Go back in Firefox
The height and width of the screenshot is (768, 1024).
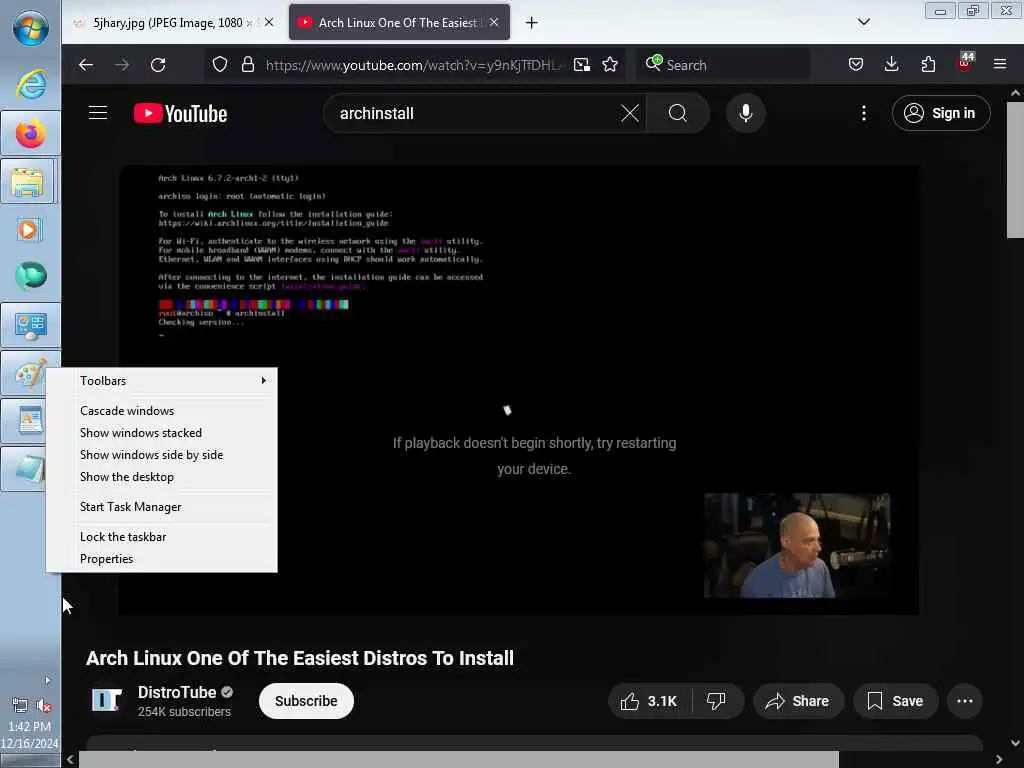(x=86, y=65)
